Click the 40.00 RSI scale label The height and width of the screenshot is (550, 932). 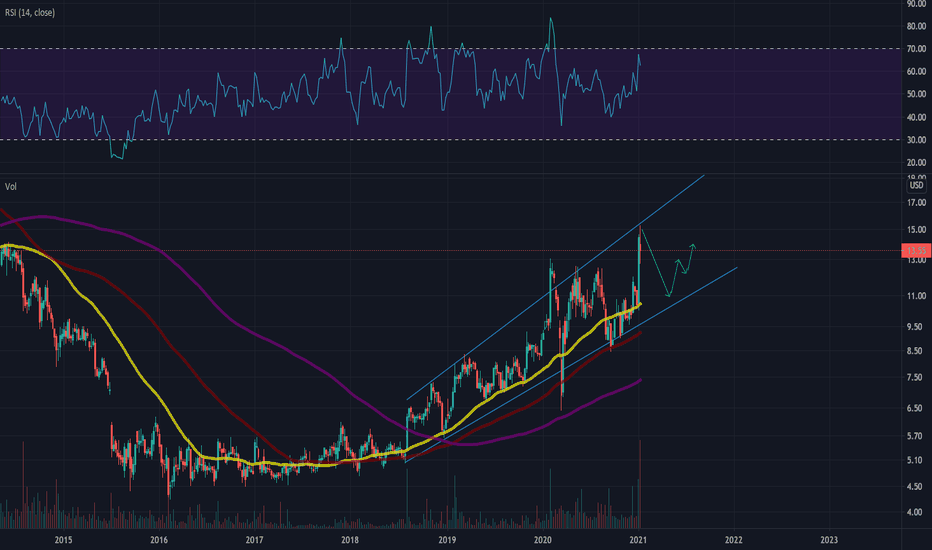(x=917, y=118)
